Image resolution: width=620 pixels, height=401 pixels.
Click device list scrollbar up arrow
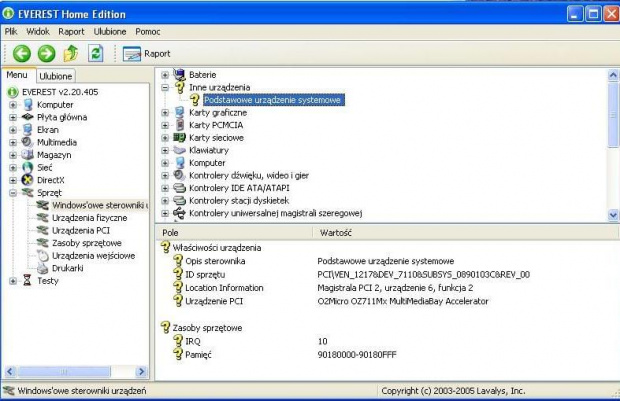point(613,74)
